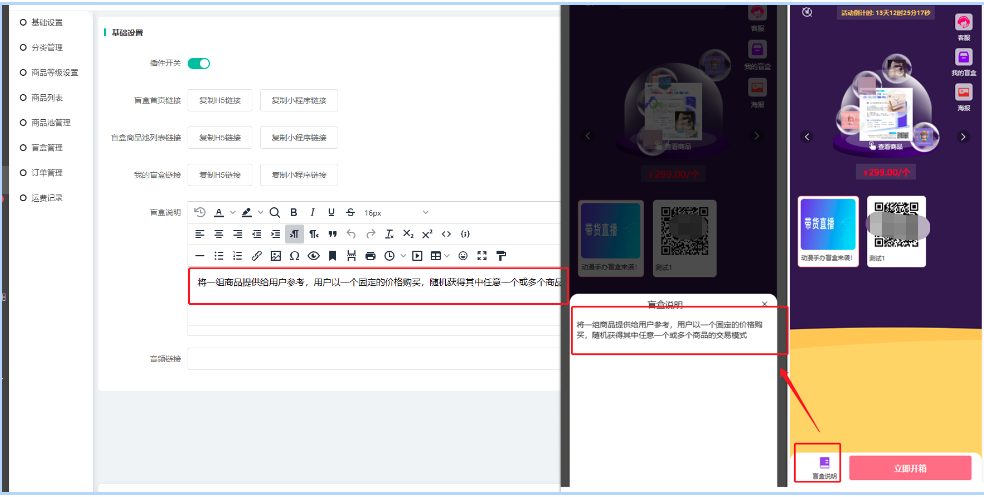Increase indent with the indent icon
The width and height of the screenshot is (984, 497).
click(275, 234)
